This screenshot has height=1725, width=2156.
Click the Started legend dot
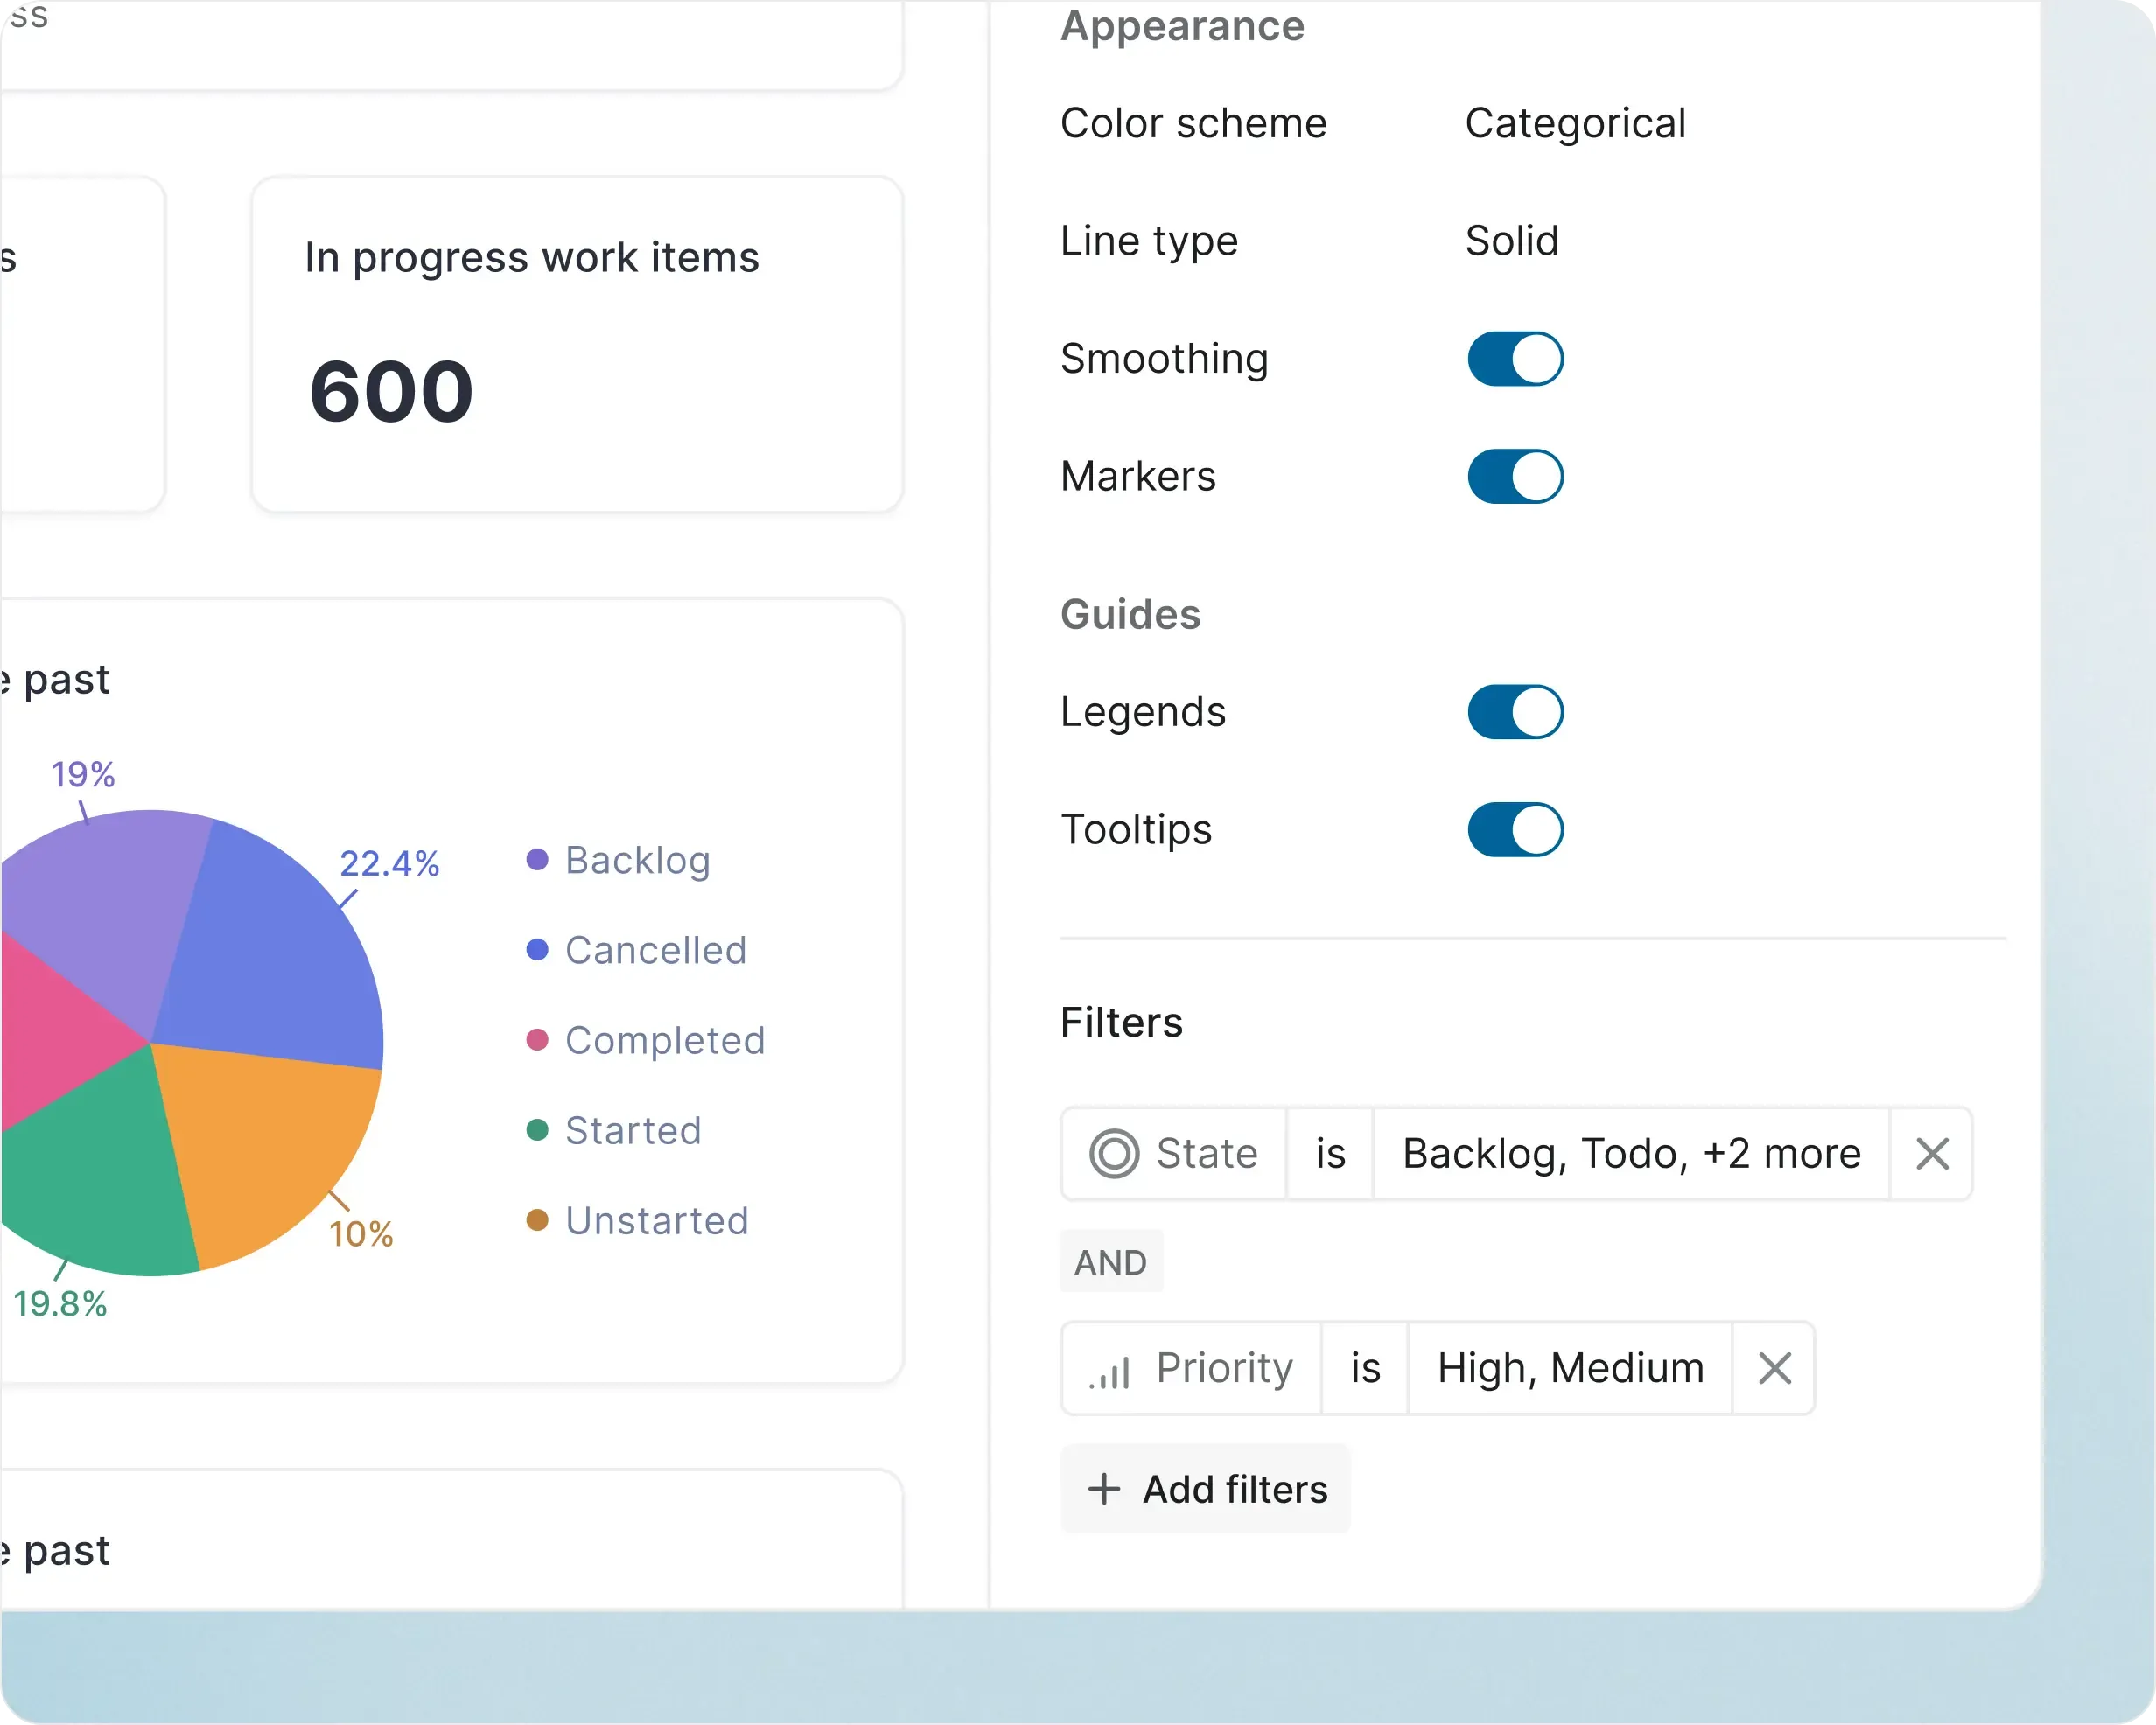(x=537, y=1130)
